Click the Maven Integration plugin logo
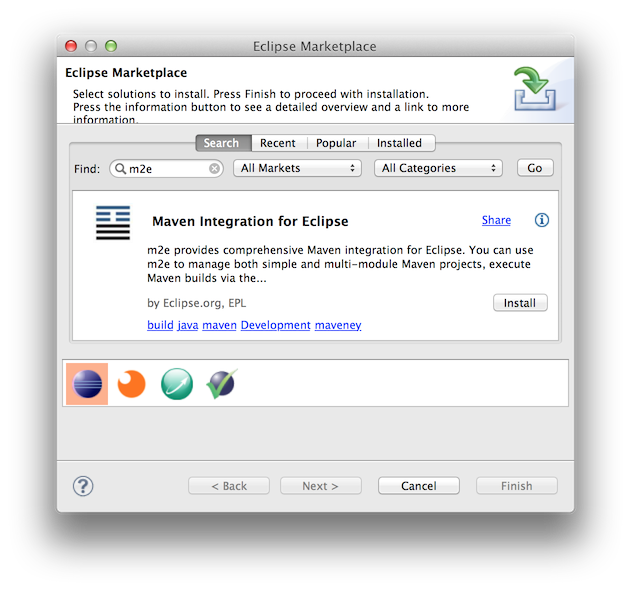 point(113,222)
